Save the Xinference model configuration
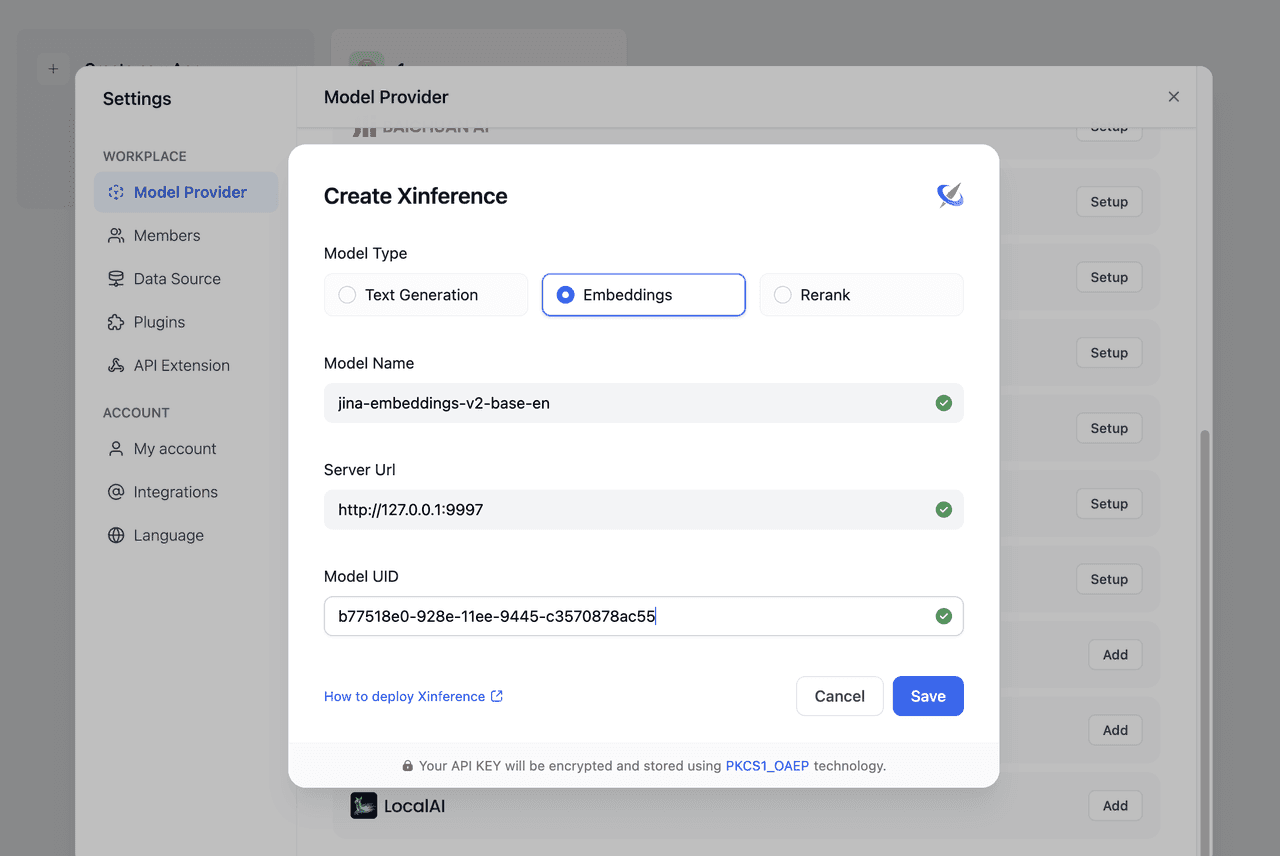The width and height of the screenshot is (1280, 856). pos(927,696)
